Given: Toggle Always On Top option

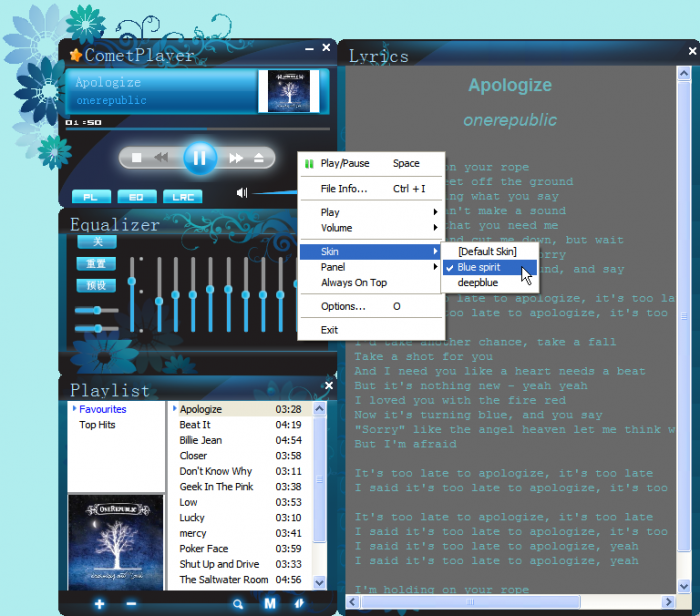Looking at the screenshot, I should [x=371, y=283].
